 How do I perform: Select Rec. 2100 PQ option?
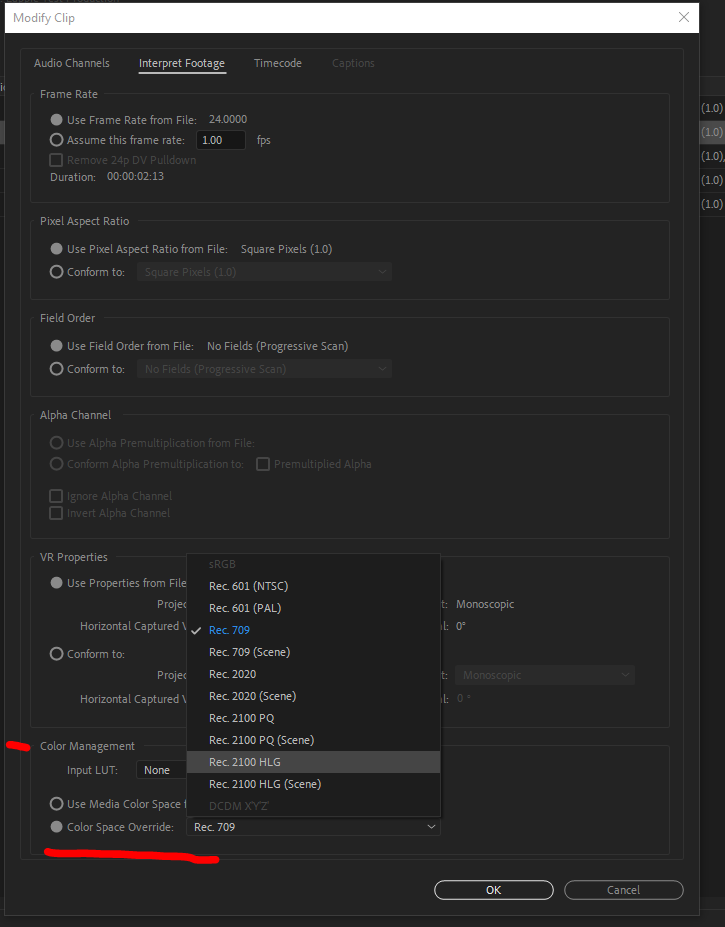241,718
